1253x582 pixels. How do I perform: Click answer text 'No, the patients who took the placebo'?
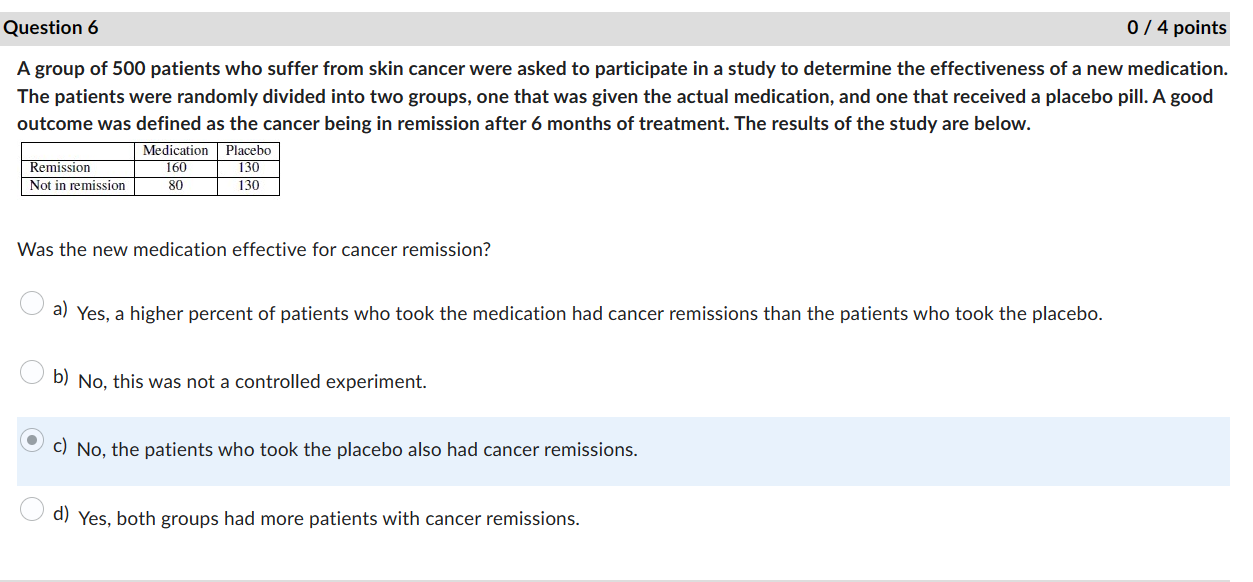pos(357,450)
